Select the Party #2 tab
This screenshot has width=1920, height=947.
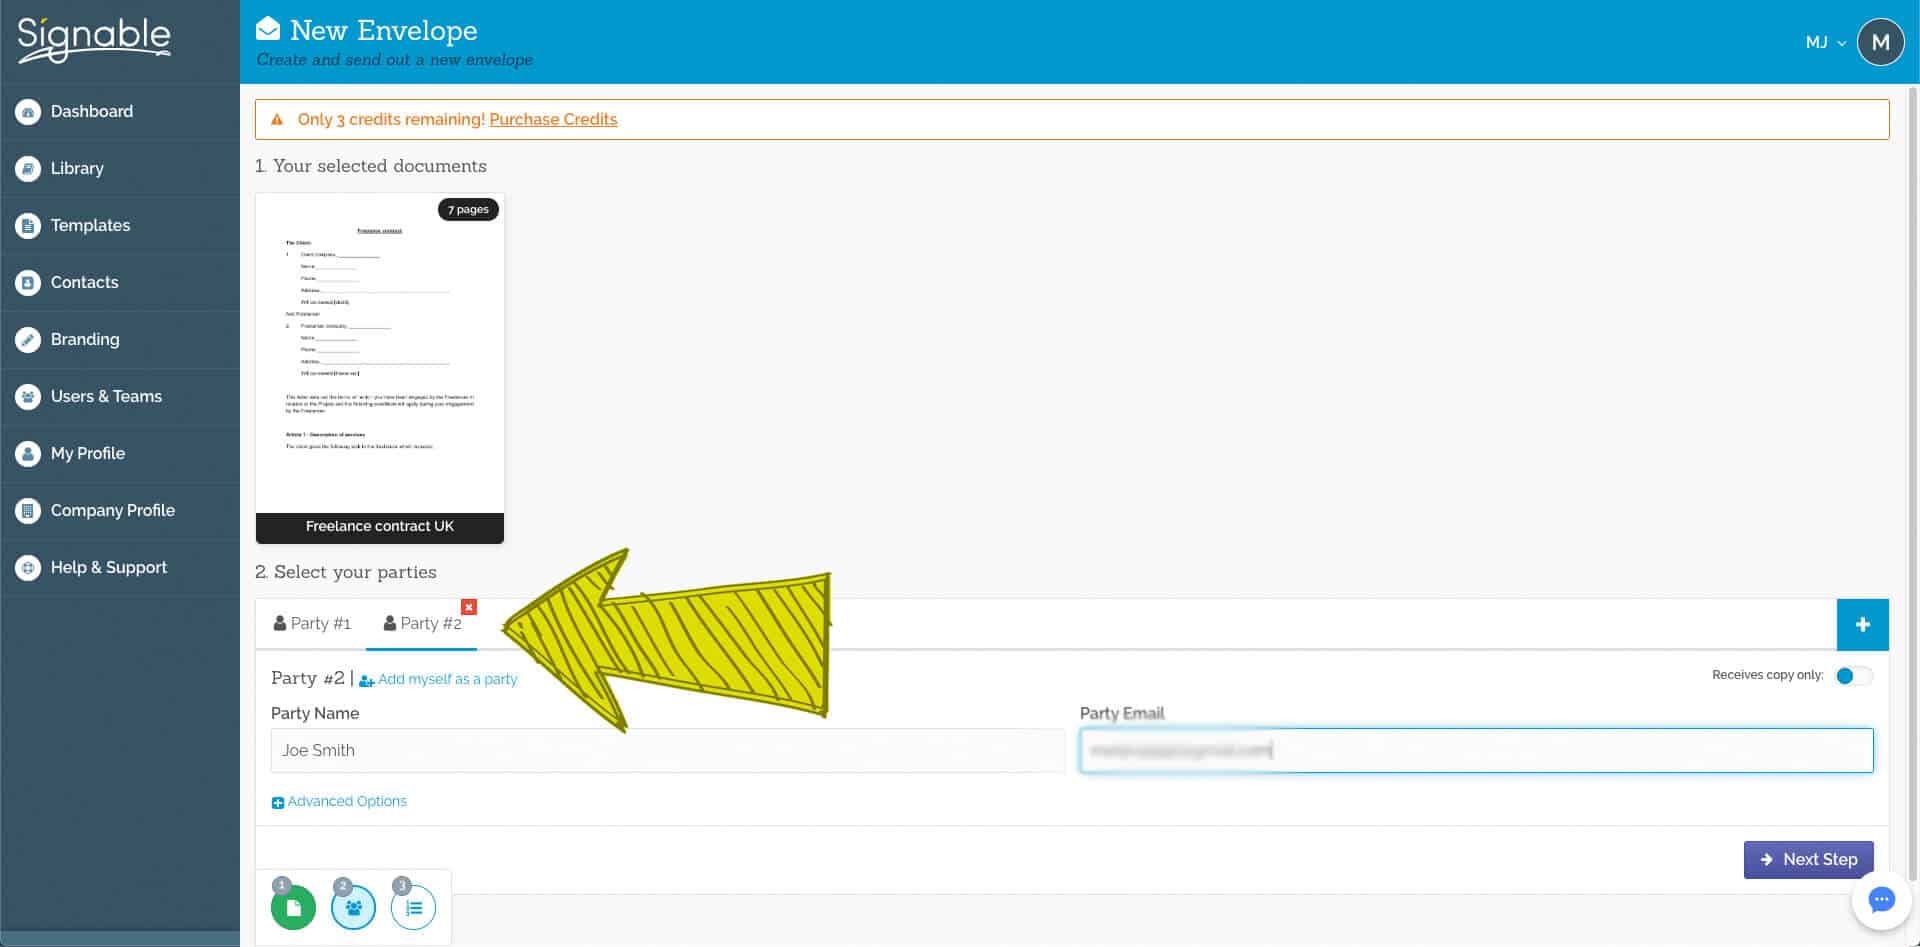[422, 624]
